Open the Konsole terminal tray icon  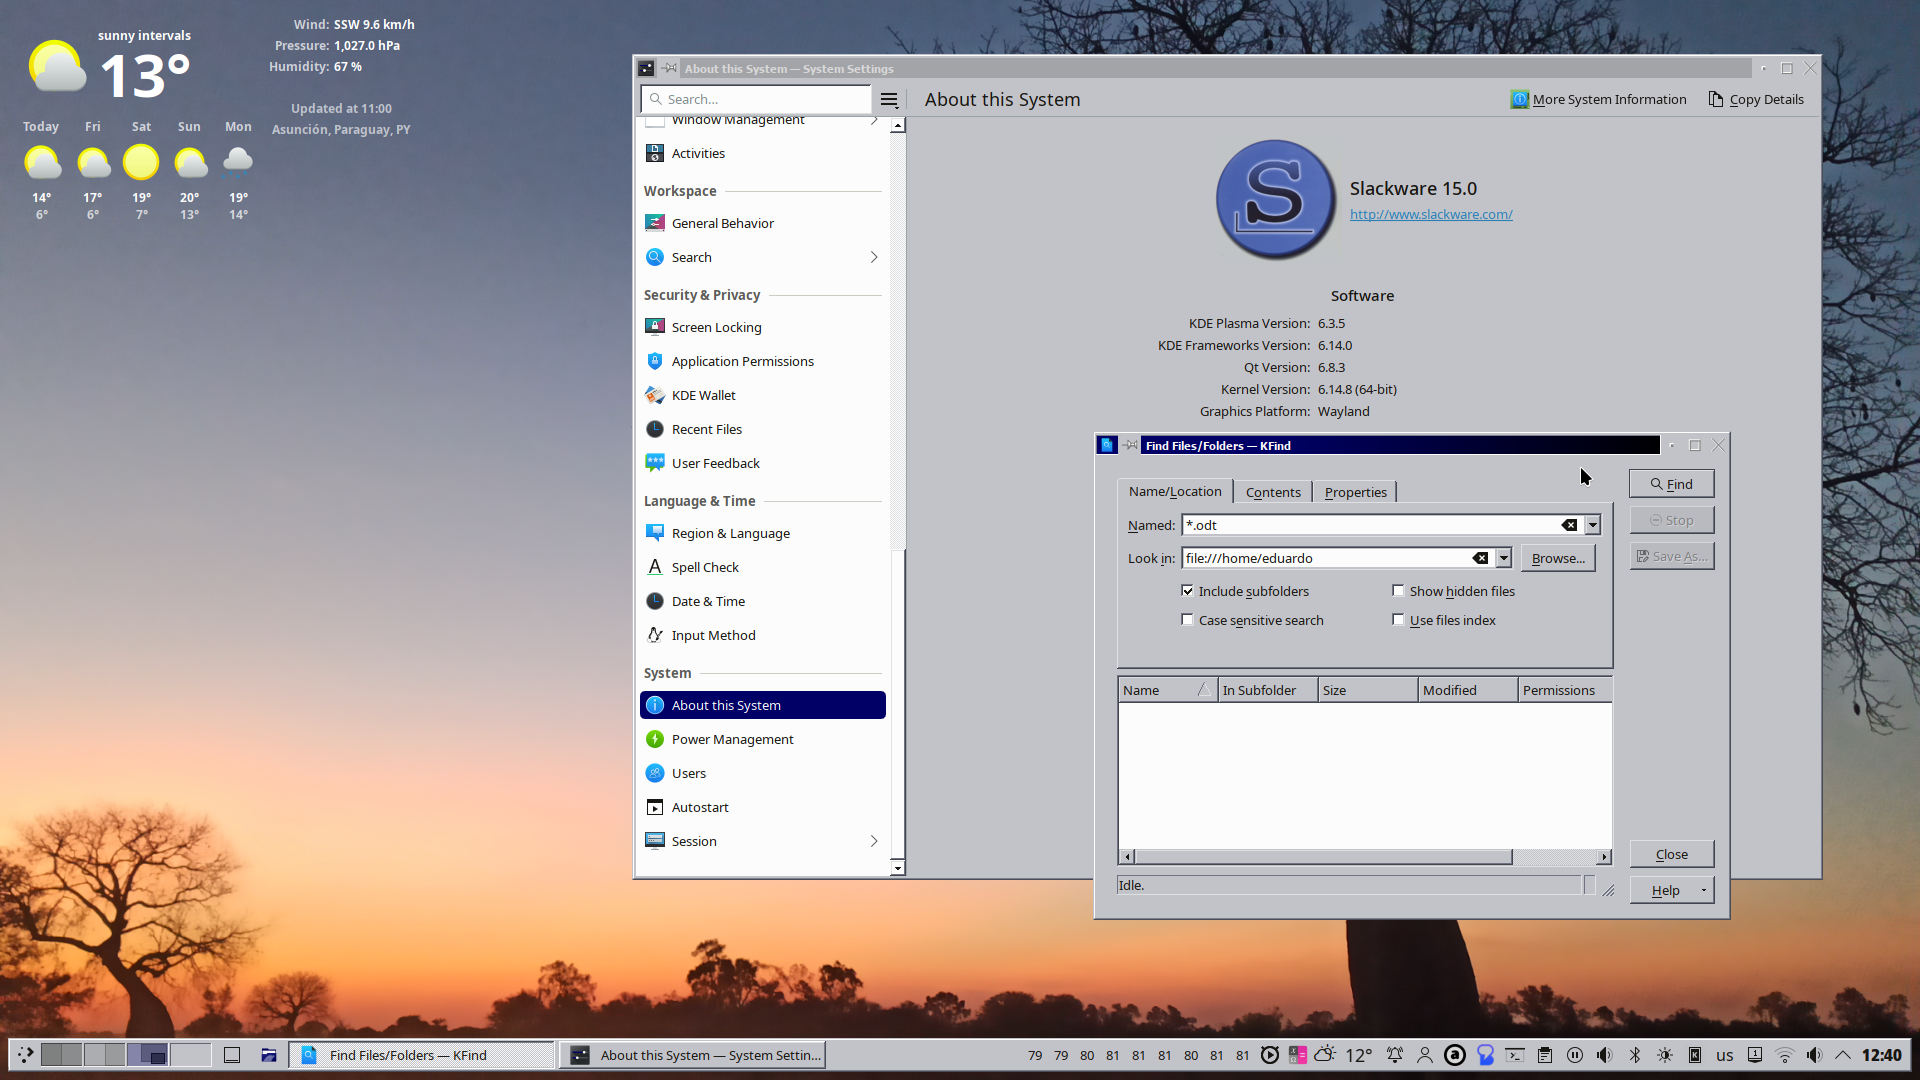(1515, 1055)
